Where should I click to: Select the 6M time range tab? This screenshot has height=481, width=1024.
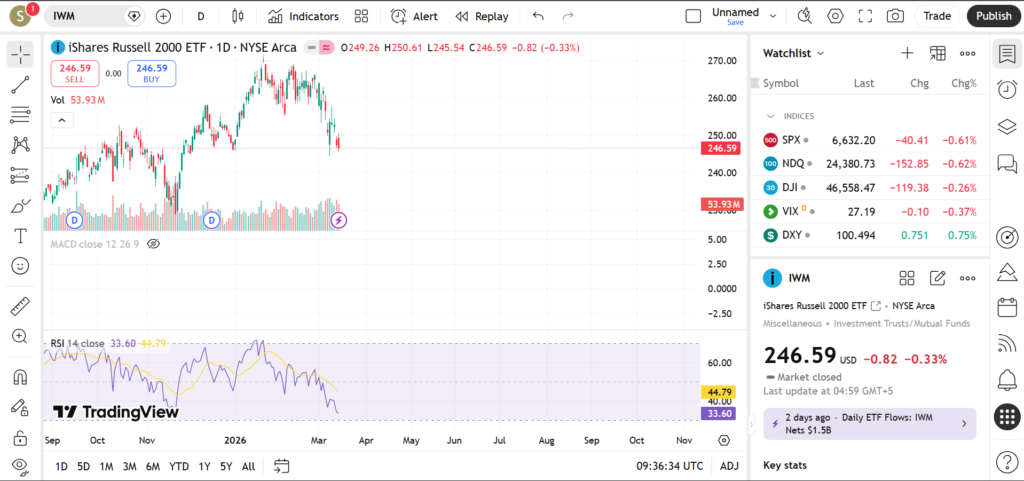pyautogui.click(x=153, y=466)
